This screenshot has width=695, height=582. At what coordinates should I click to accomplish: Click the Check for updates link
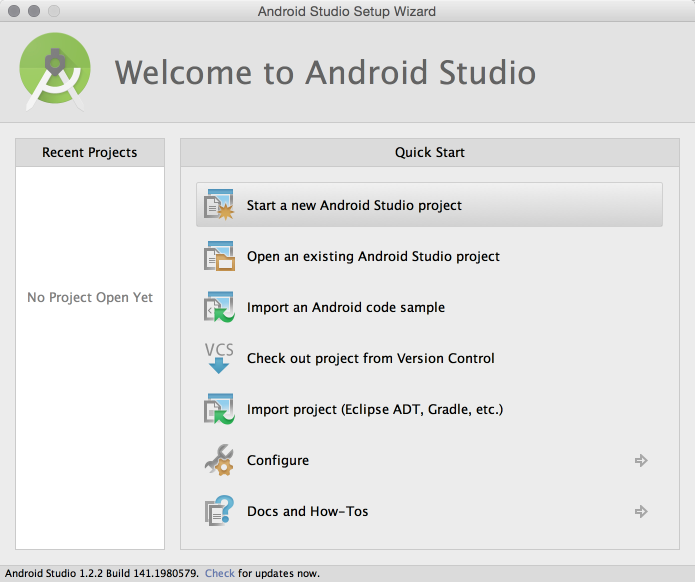(x=219, y=573)
